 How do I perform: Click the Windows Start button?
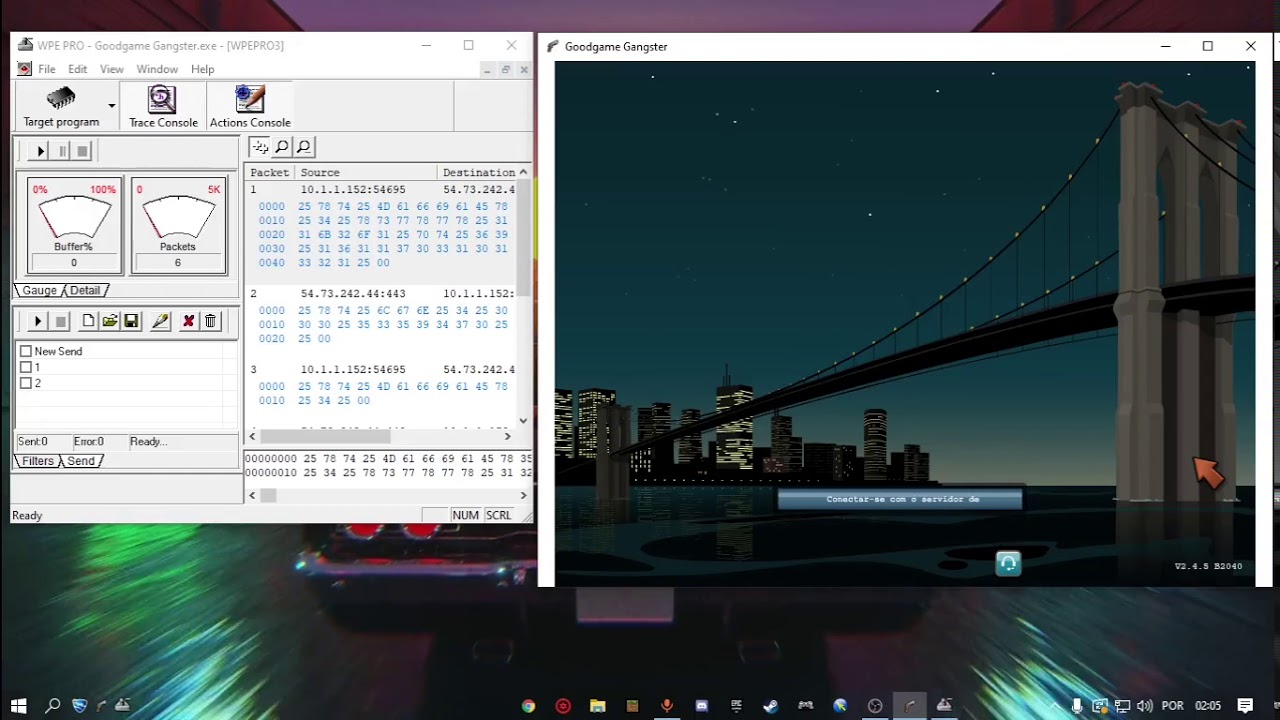point(18,705)
